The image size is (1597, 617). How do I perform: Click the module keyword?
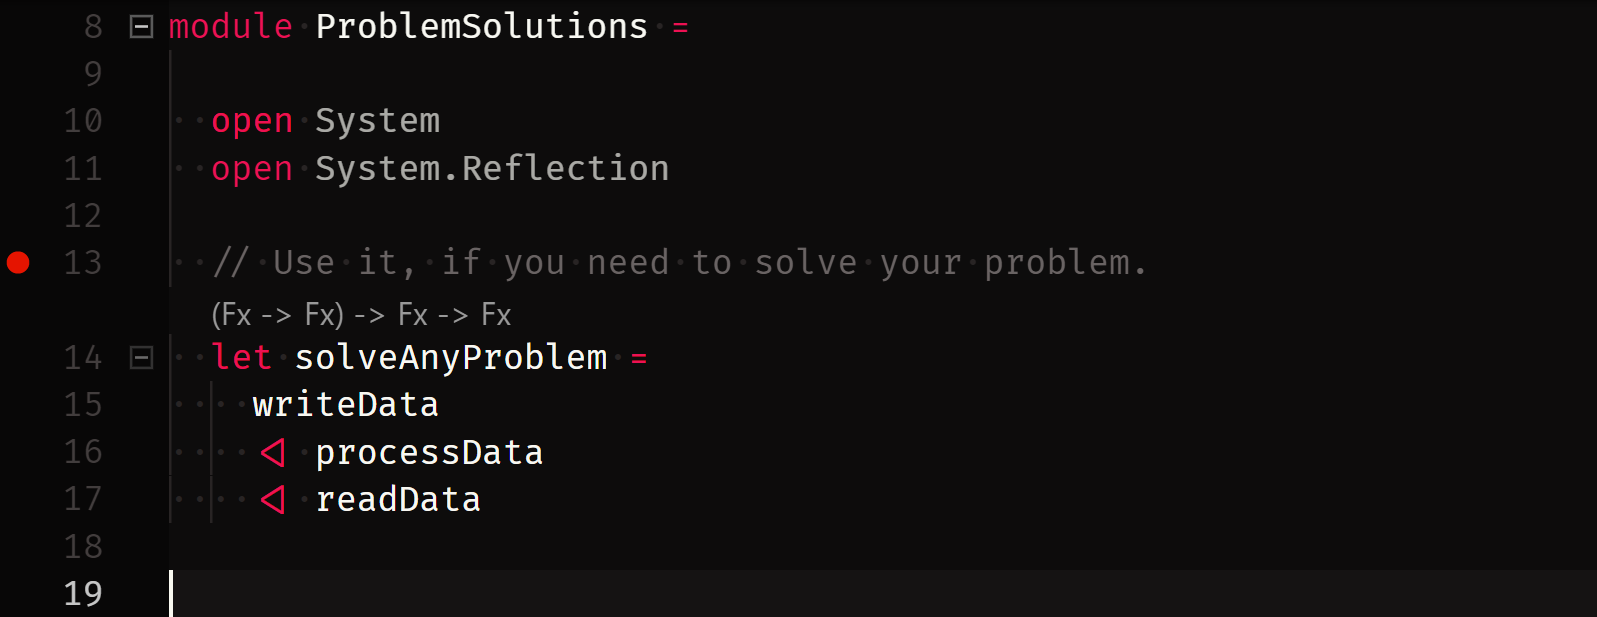pos(230,27)
